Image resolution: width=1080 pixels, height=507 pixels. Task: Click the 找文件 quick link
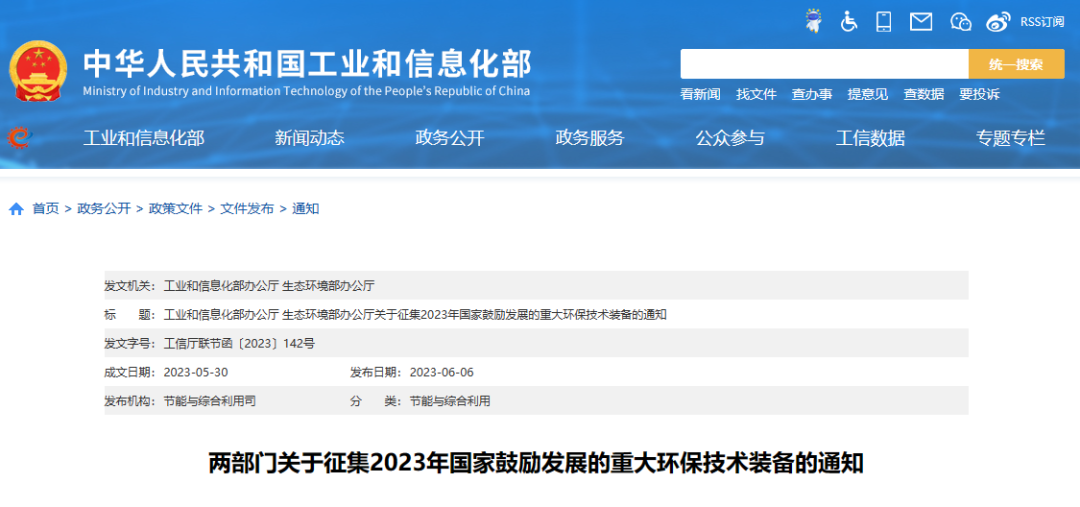tap(756, 94)
